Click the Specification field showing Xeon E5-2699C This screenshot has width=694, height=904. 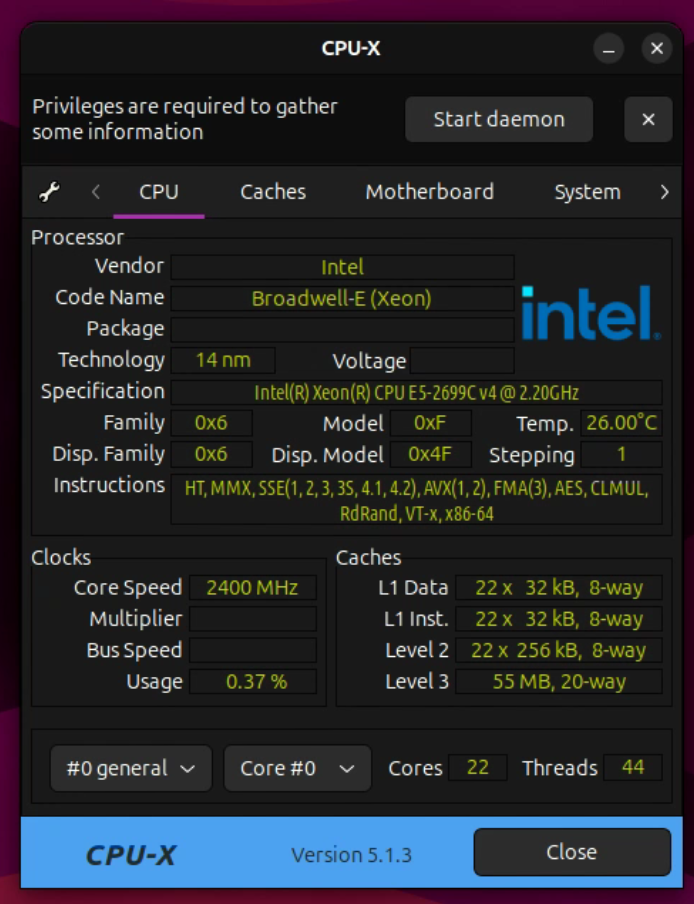(416, 392)
